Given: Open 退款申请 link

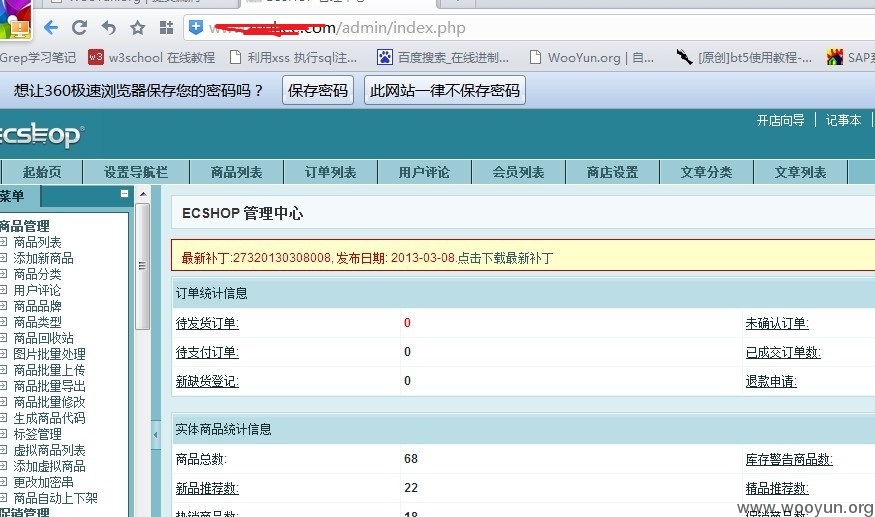Looking at the screenshot, I should tap(771, 381).
